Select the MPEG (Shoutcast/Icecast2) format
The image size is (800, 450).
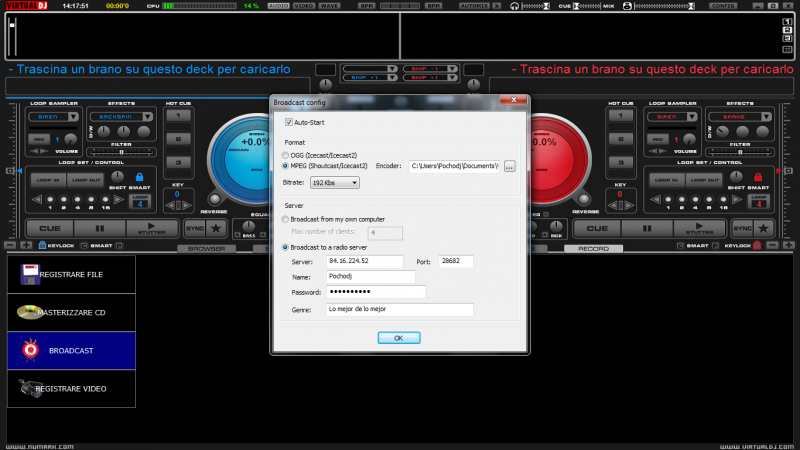point(285,166)
